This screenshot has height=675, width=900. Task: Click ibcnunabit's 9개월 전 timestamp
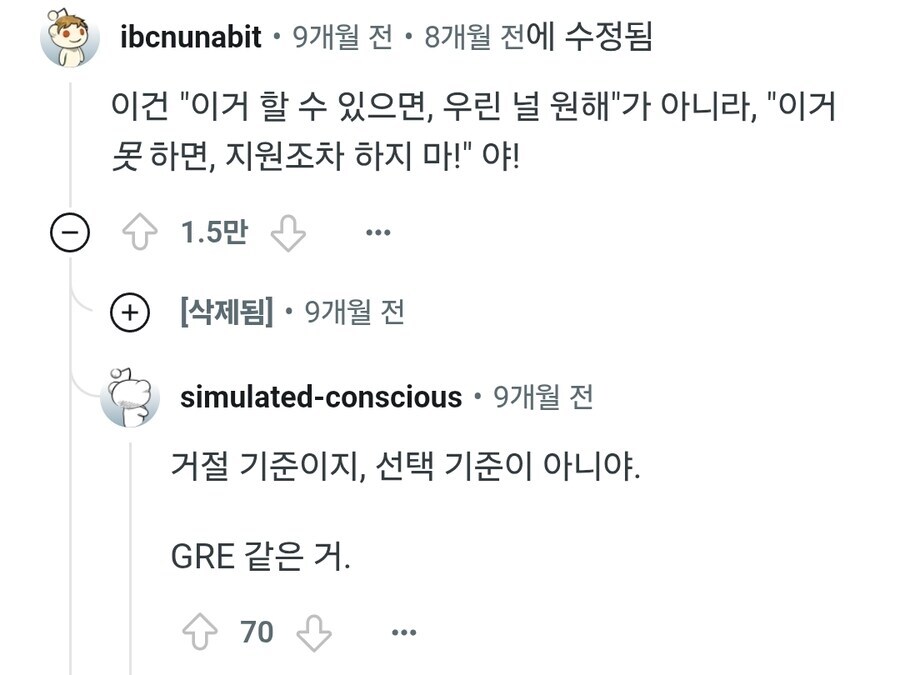pyautogui.click(x=340, y=38)
